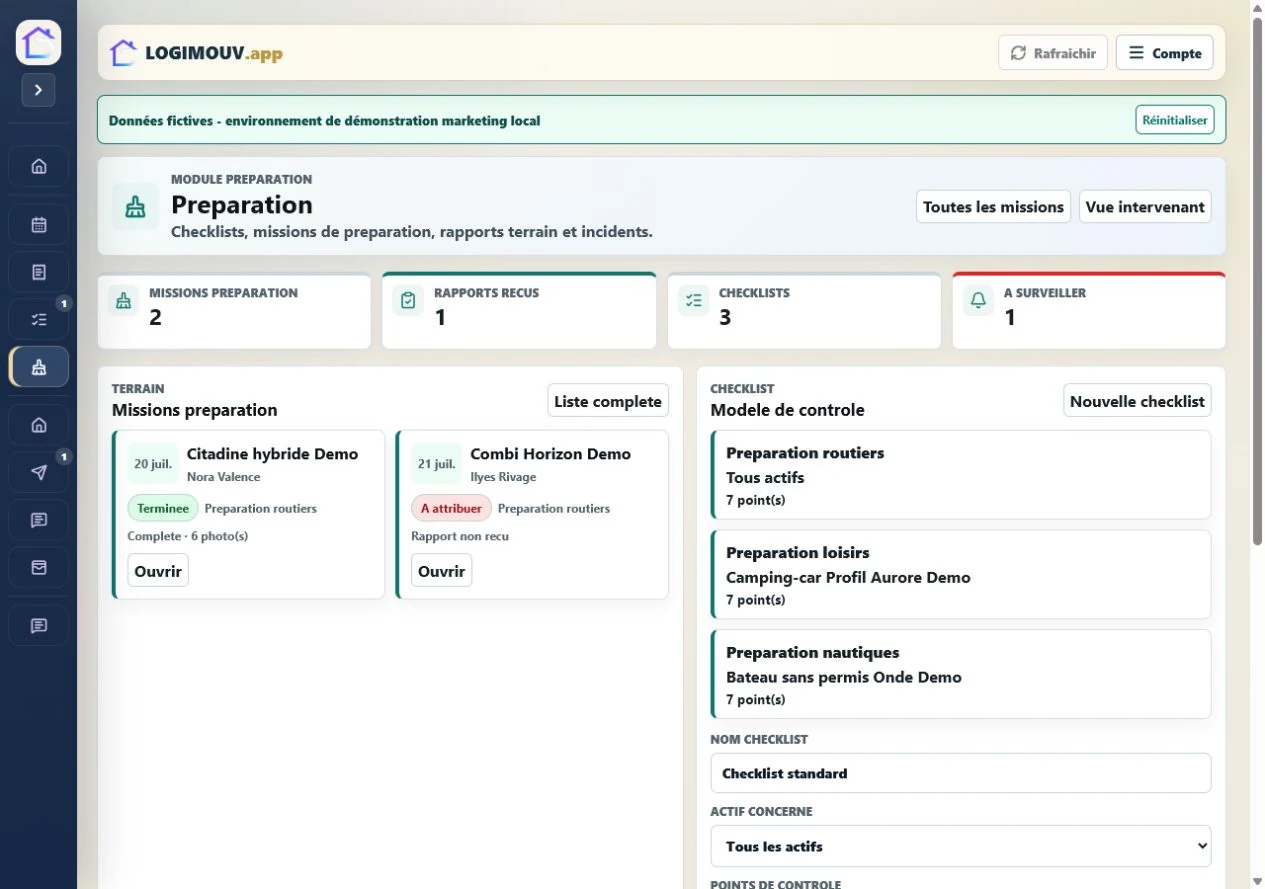Click the Checklists stat card

point(804,311)
